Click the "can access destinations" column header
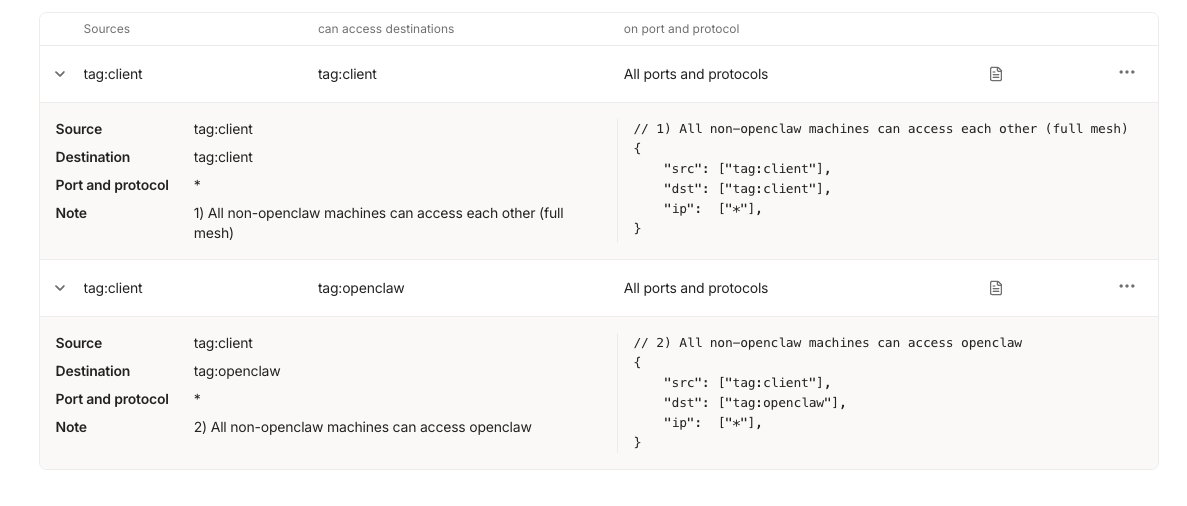The height and width of the screenshot is (506, 1187). (385, 29)
